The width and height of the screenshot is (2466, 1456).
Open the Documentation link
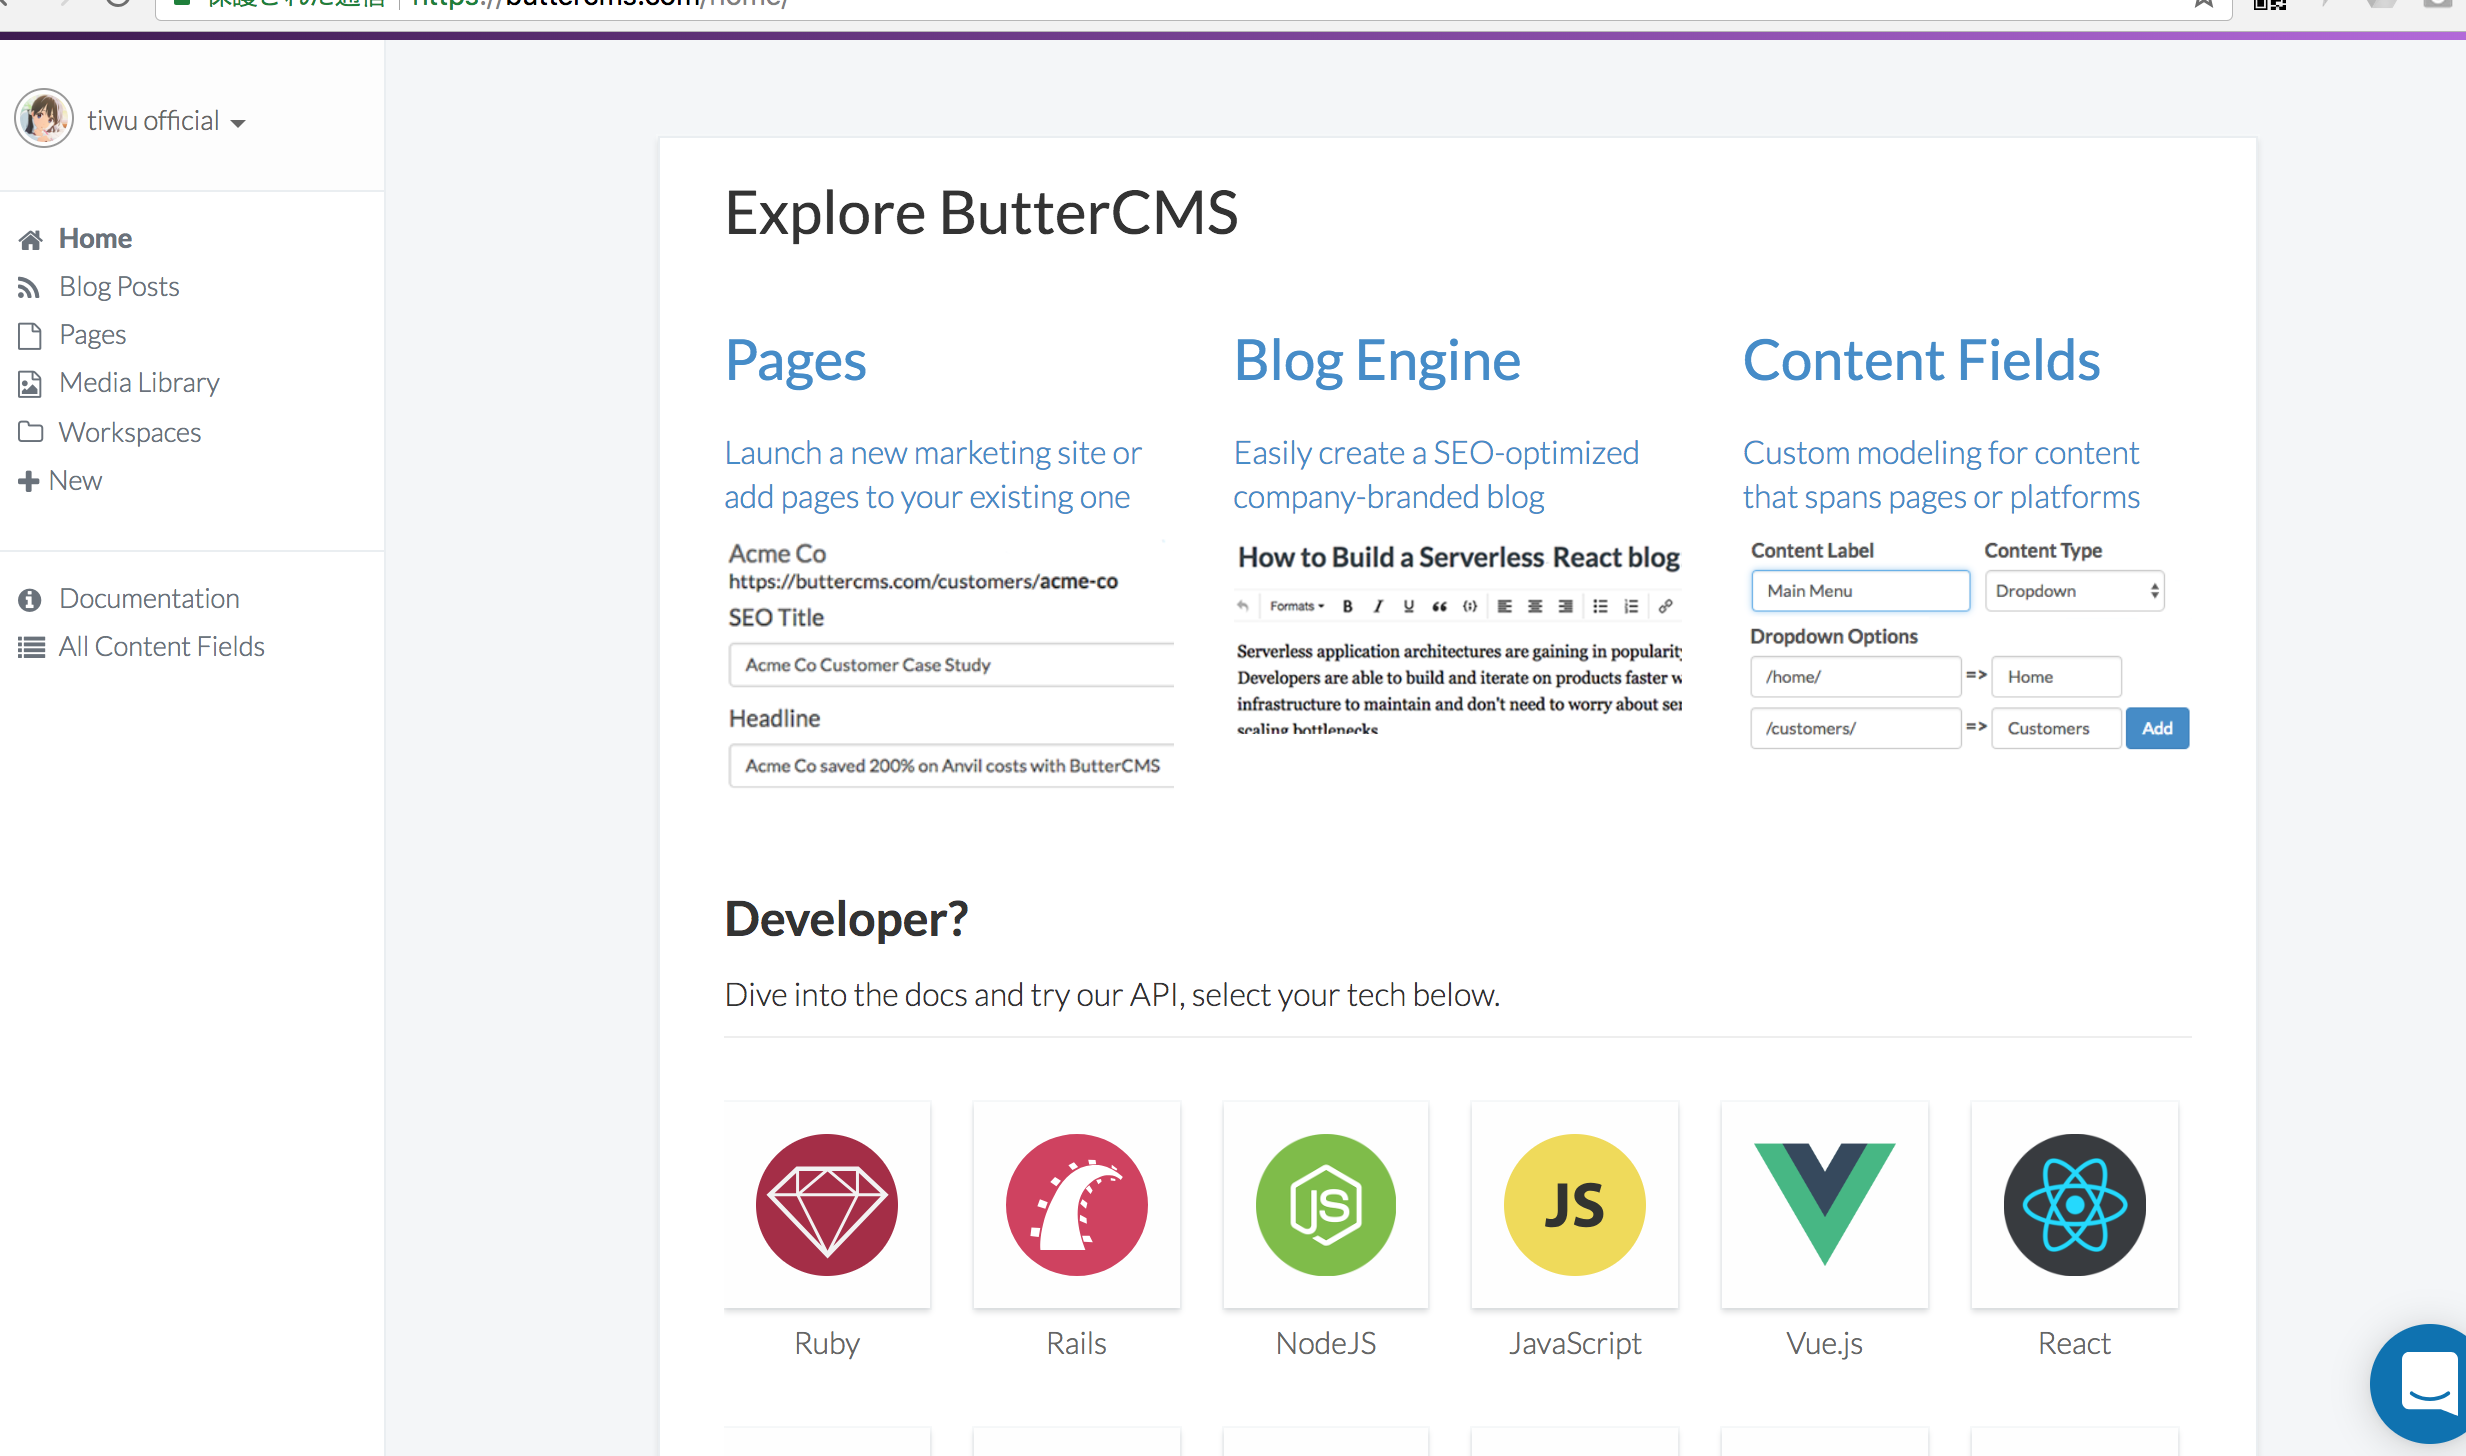[x=149, y=598]
